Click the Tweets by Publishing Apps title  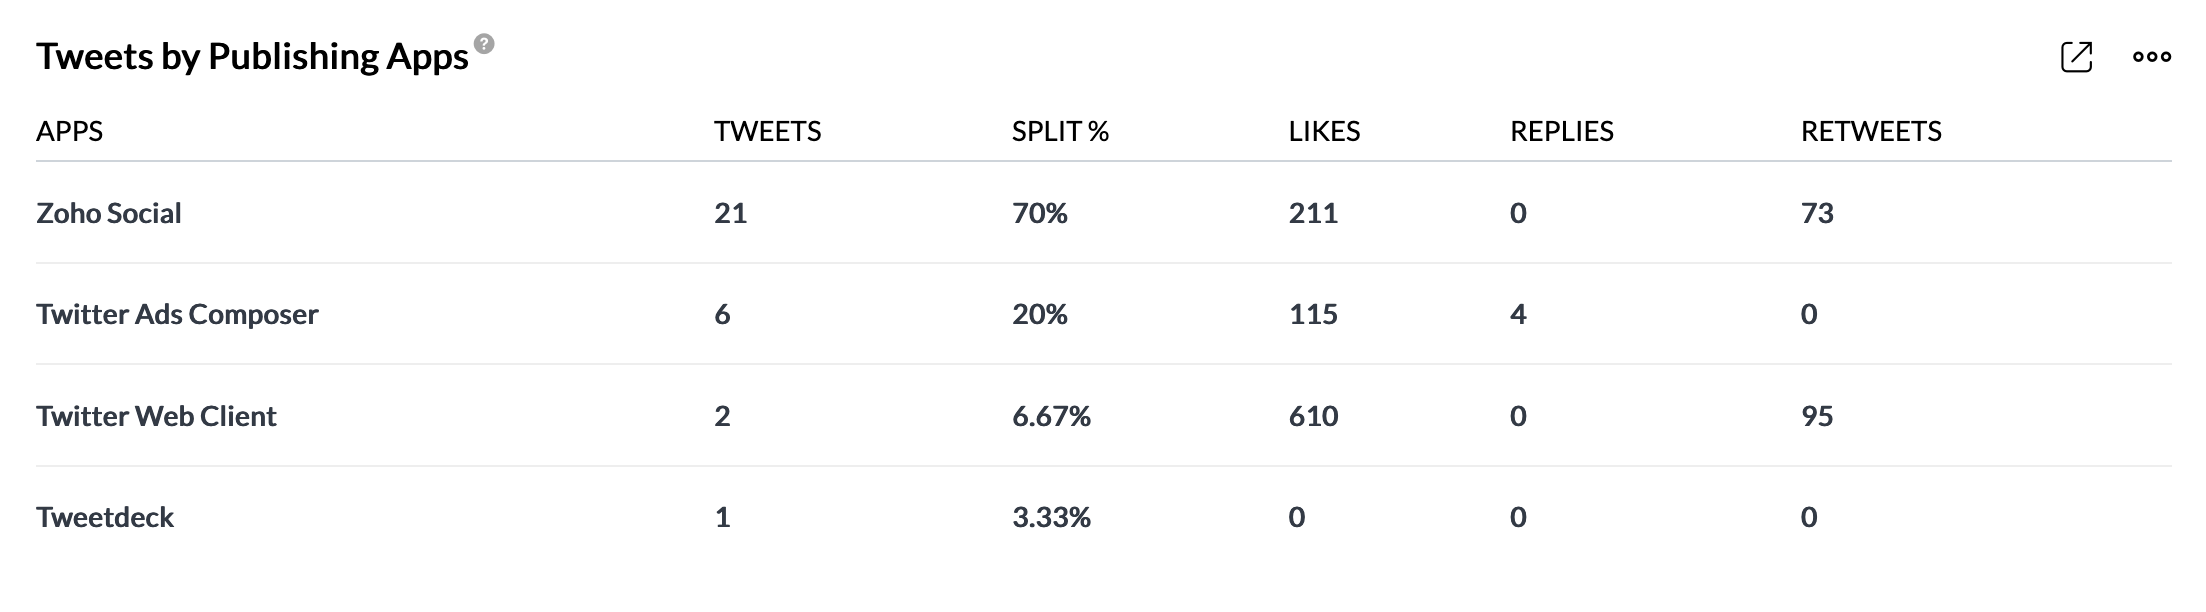coord(252,57)
